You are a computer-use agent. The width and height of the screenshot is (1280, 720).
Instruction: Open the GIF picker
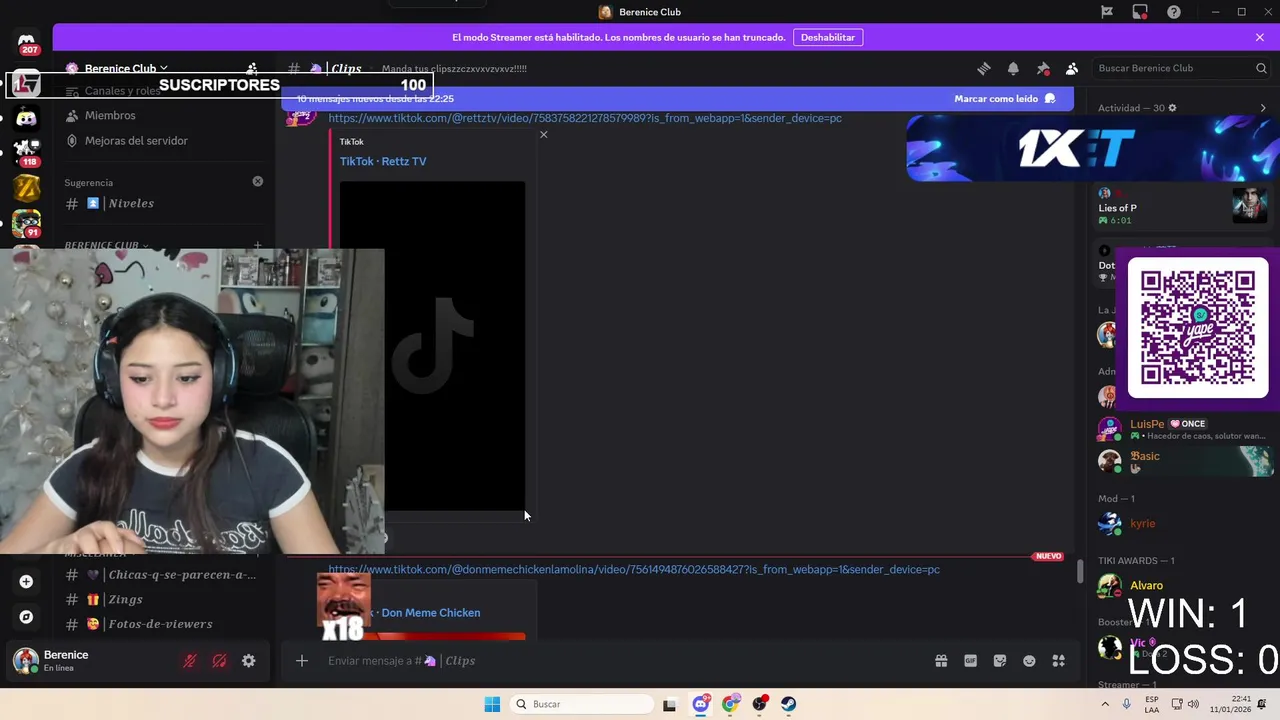pyautogui.click(x=970, y=661)
